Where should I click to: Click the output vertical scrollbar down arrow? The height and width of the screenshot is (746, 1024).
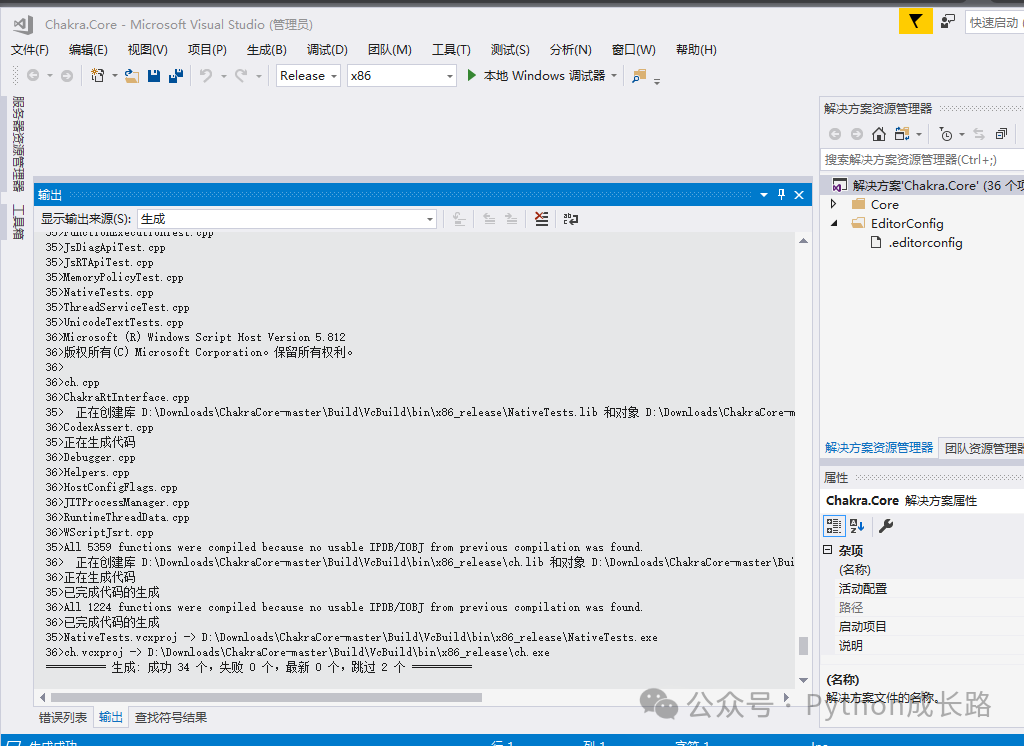point(803,680)
